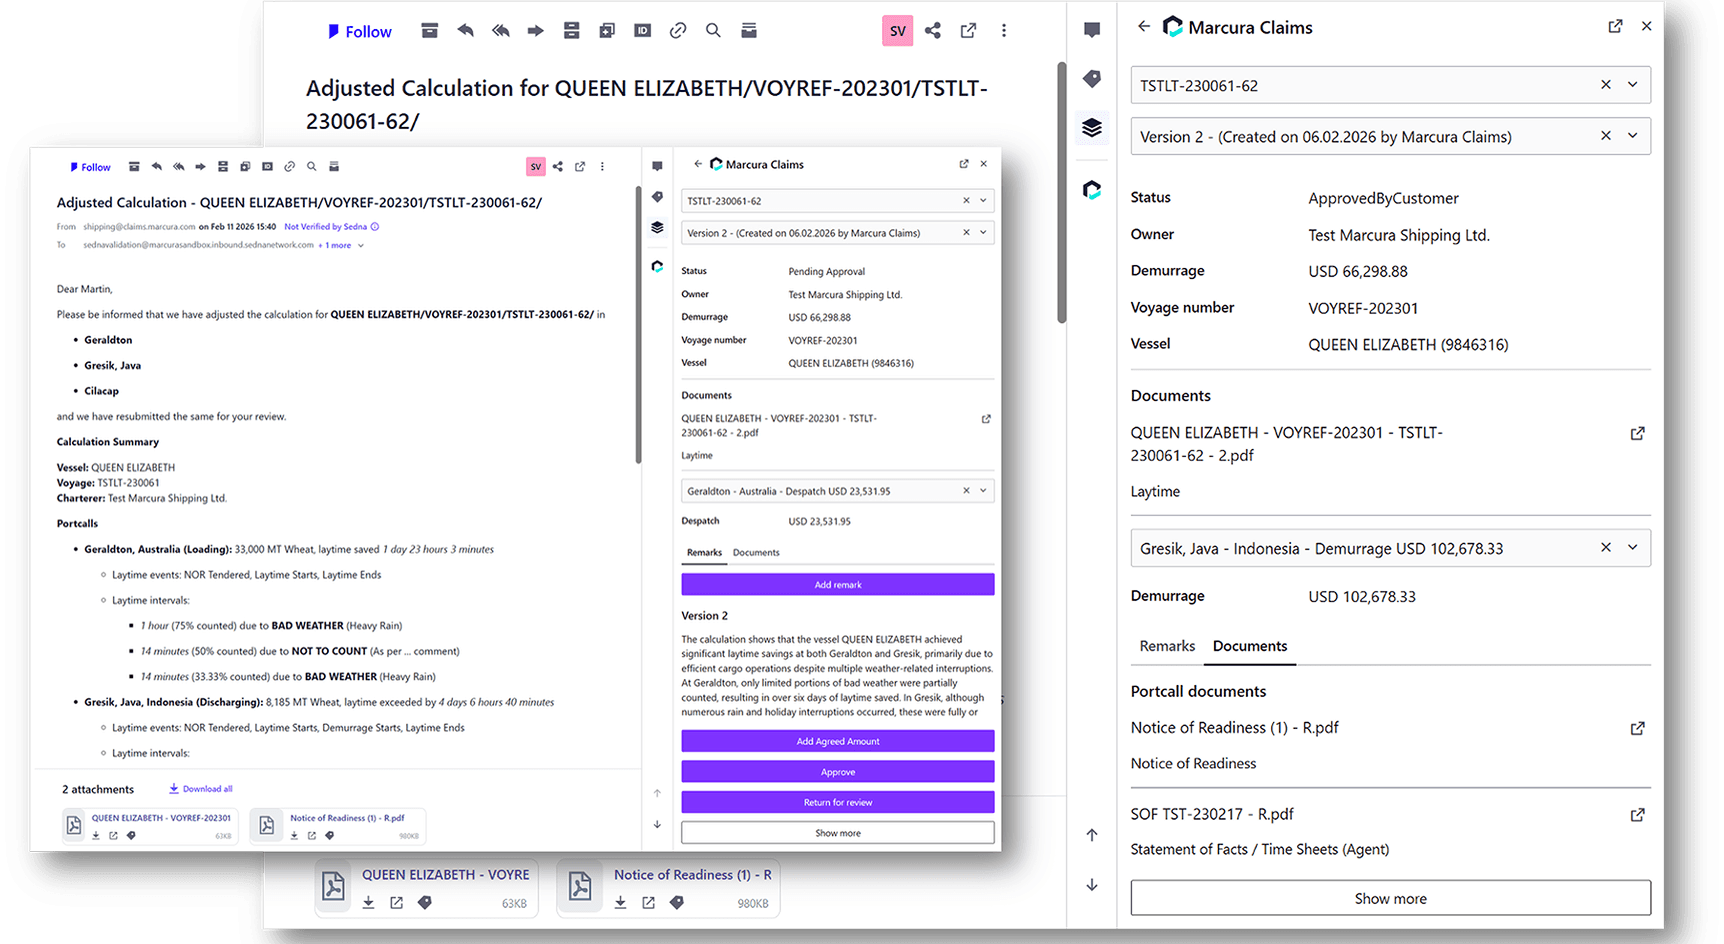Click the Download all attachments link
Image resolution: width=1724 pixels, height=944 pixels.
coord(200,789)
